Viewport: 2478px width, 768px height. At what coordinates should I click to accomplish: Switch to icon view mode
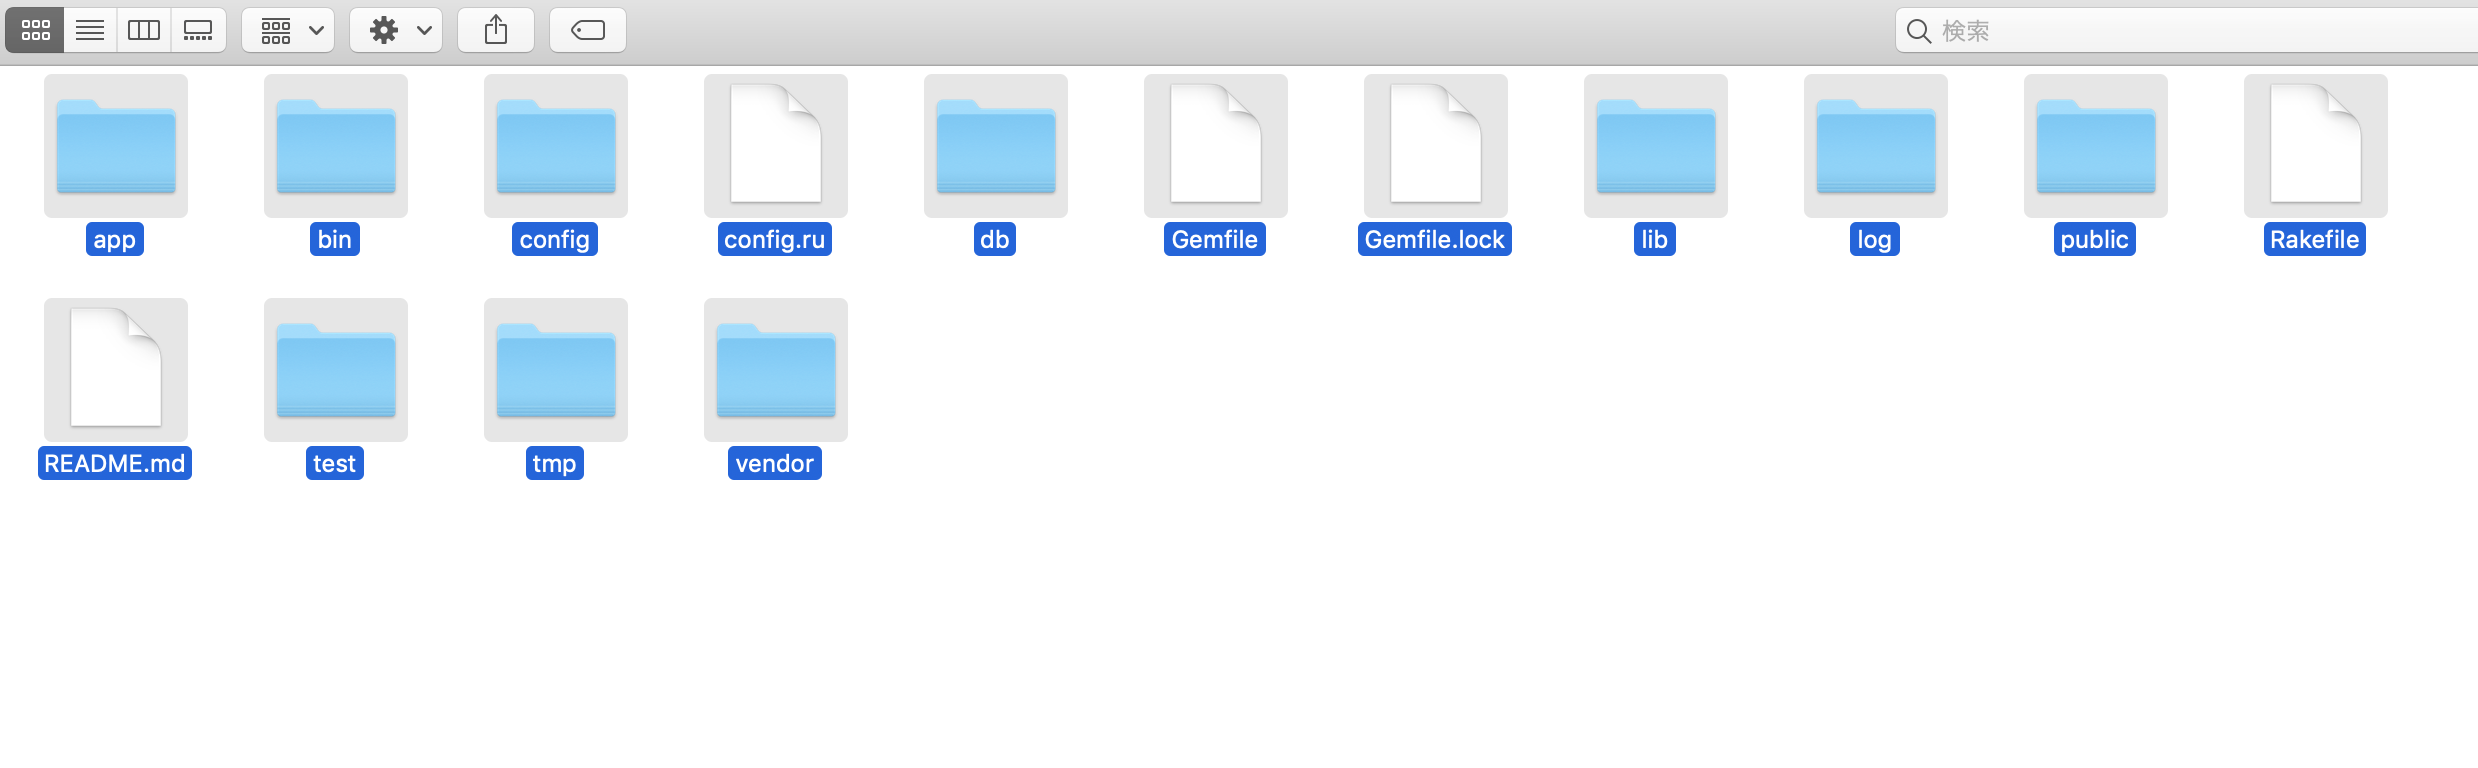(35, 30)
